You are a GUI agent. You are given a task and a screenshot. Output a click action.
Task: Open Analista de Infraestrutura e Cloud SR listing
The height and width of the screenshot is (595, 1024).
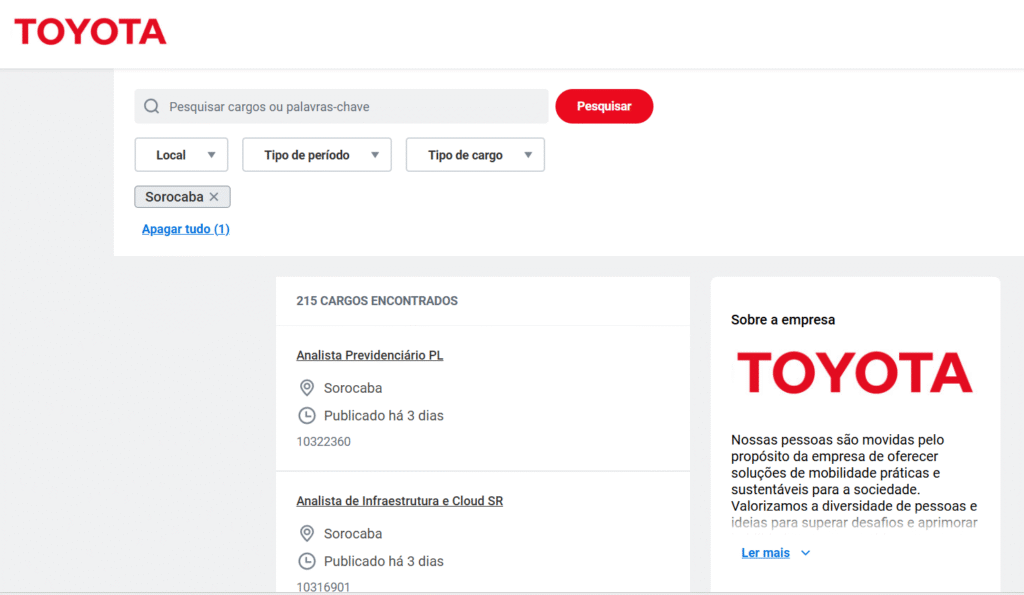(399, 501)
